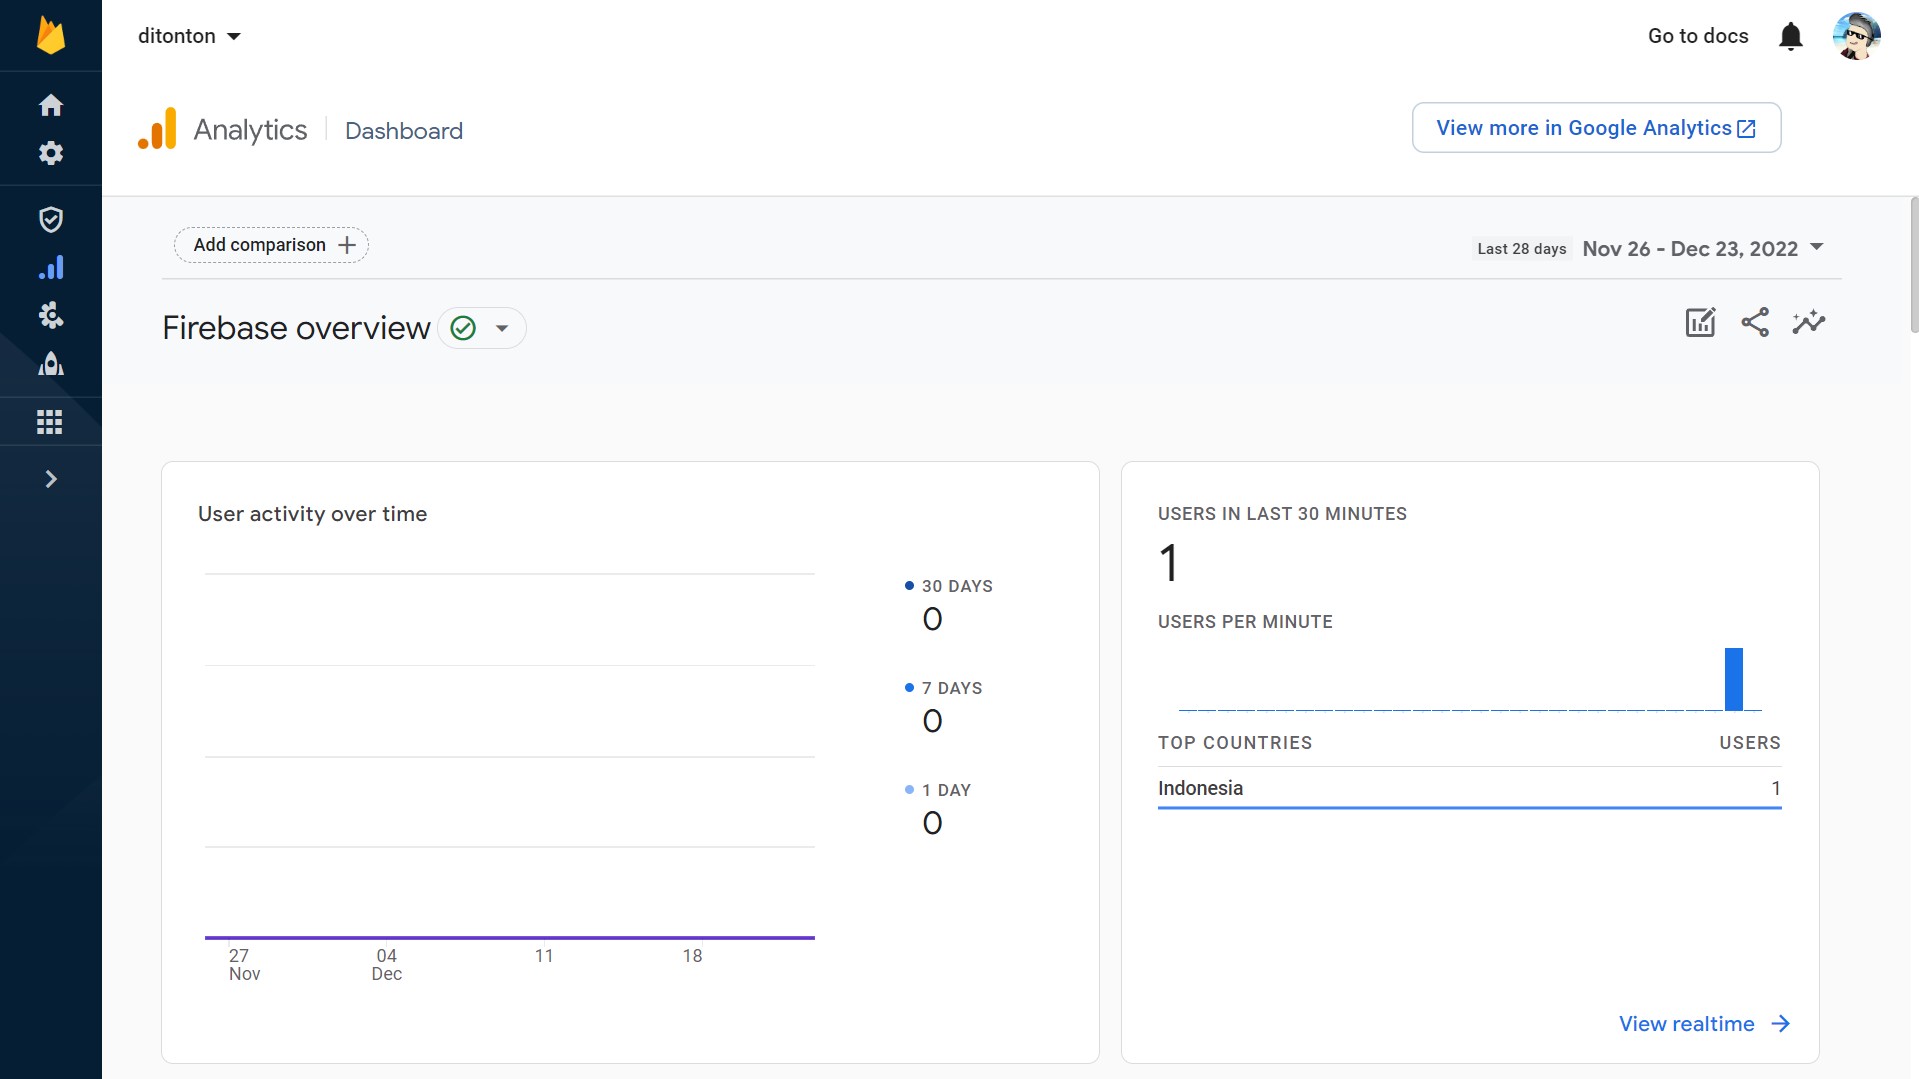Open your profile avatar menu

[x=1858, y=36]
